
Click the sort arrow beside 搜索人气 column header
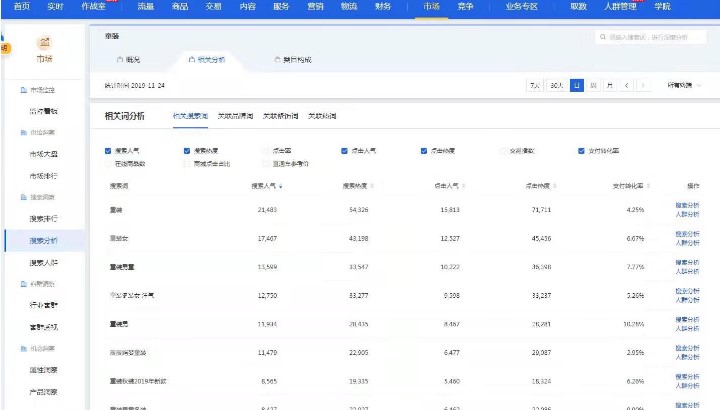[281, 186]
